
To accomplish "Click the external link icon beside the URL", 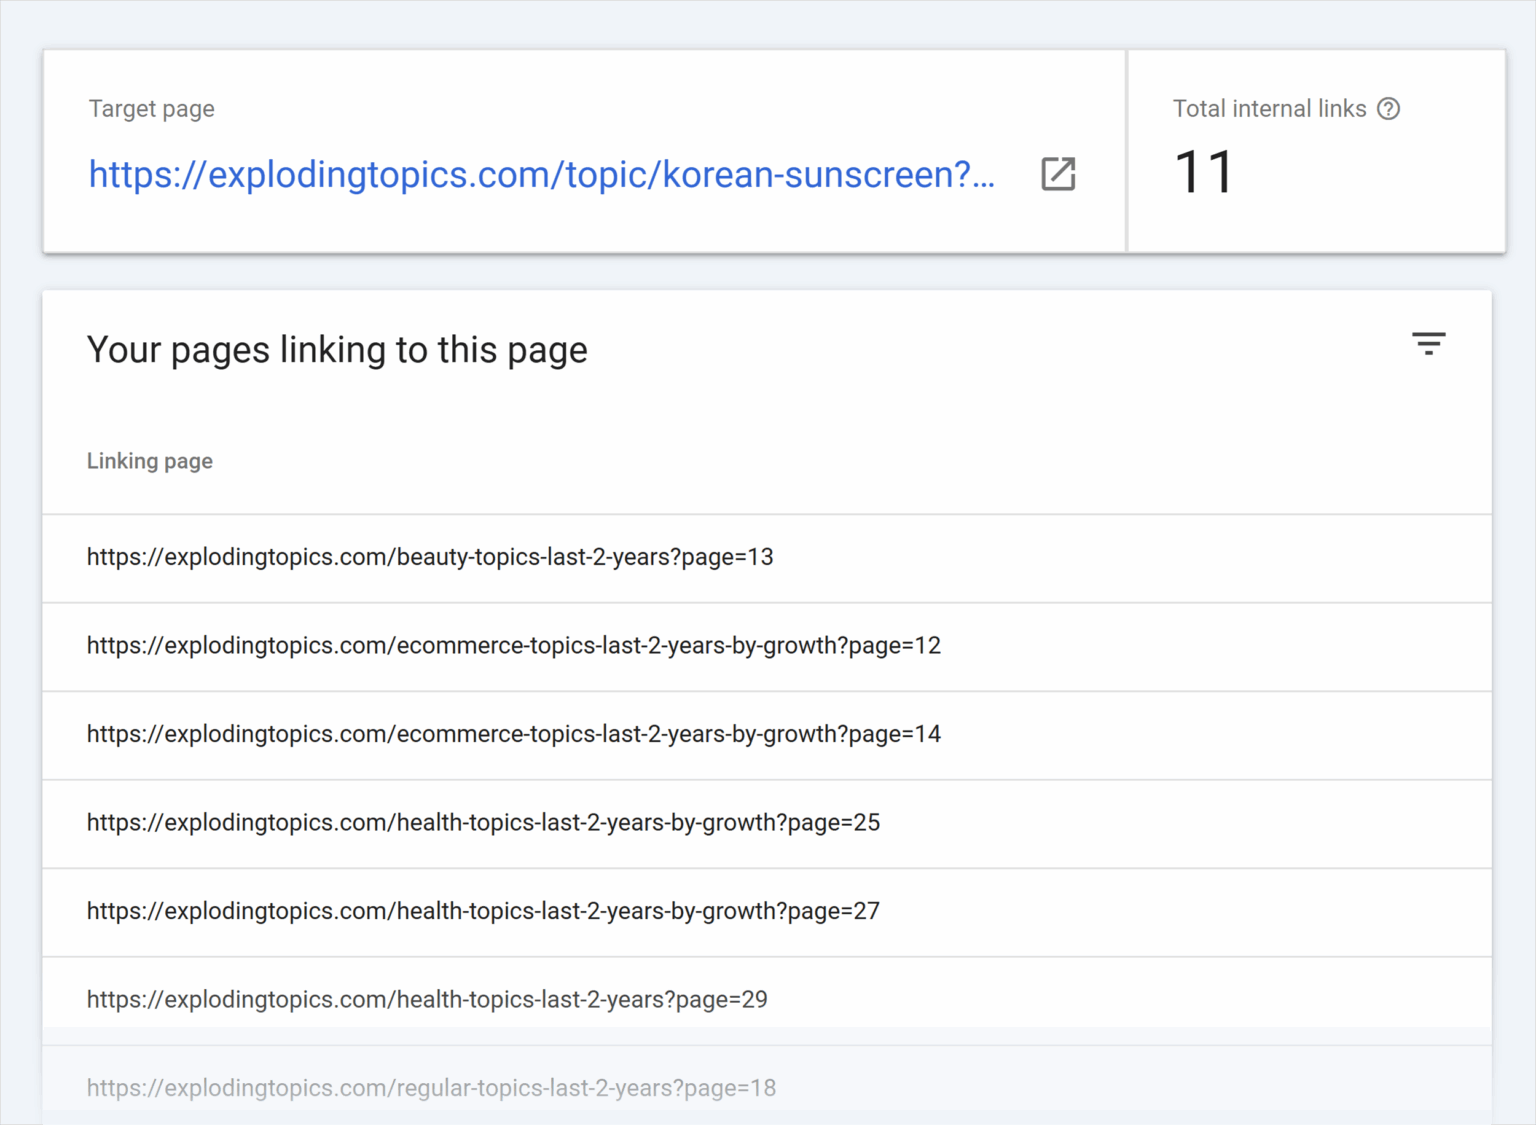I will point(1058,174).
